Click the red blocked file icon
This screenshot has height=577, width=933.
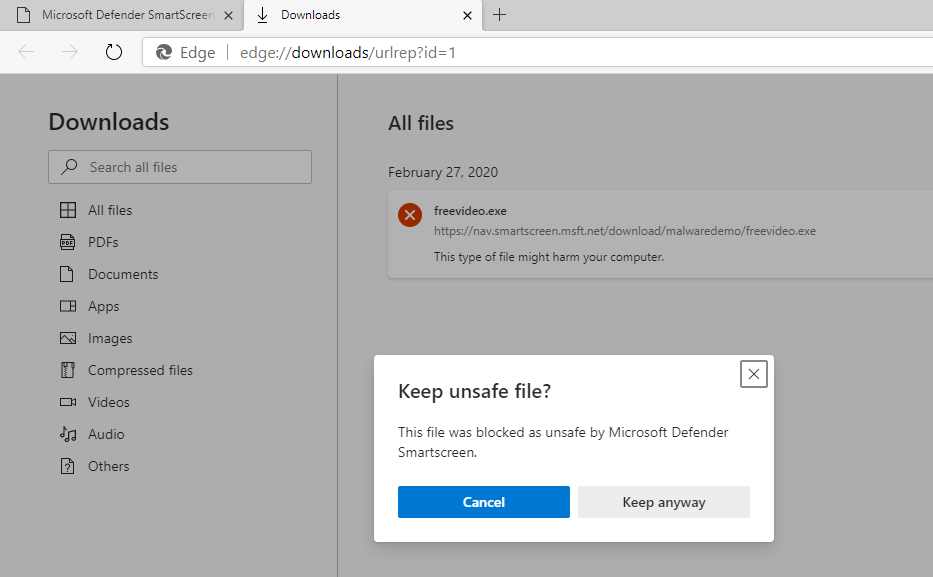point(410,215)
